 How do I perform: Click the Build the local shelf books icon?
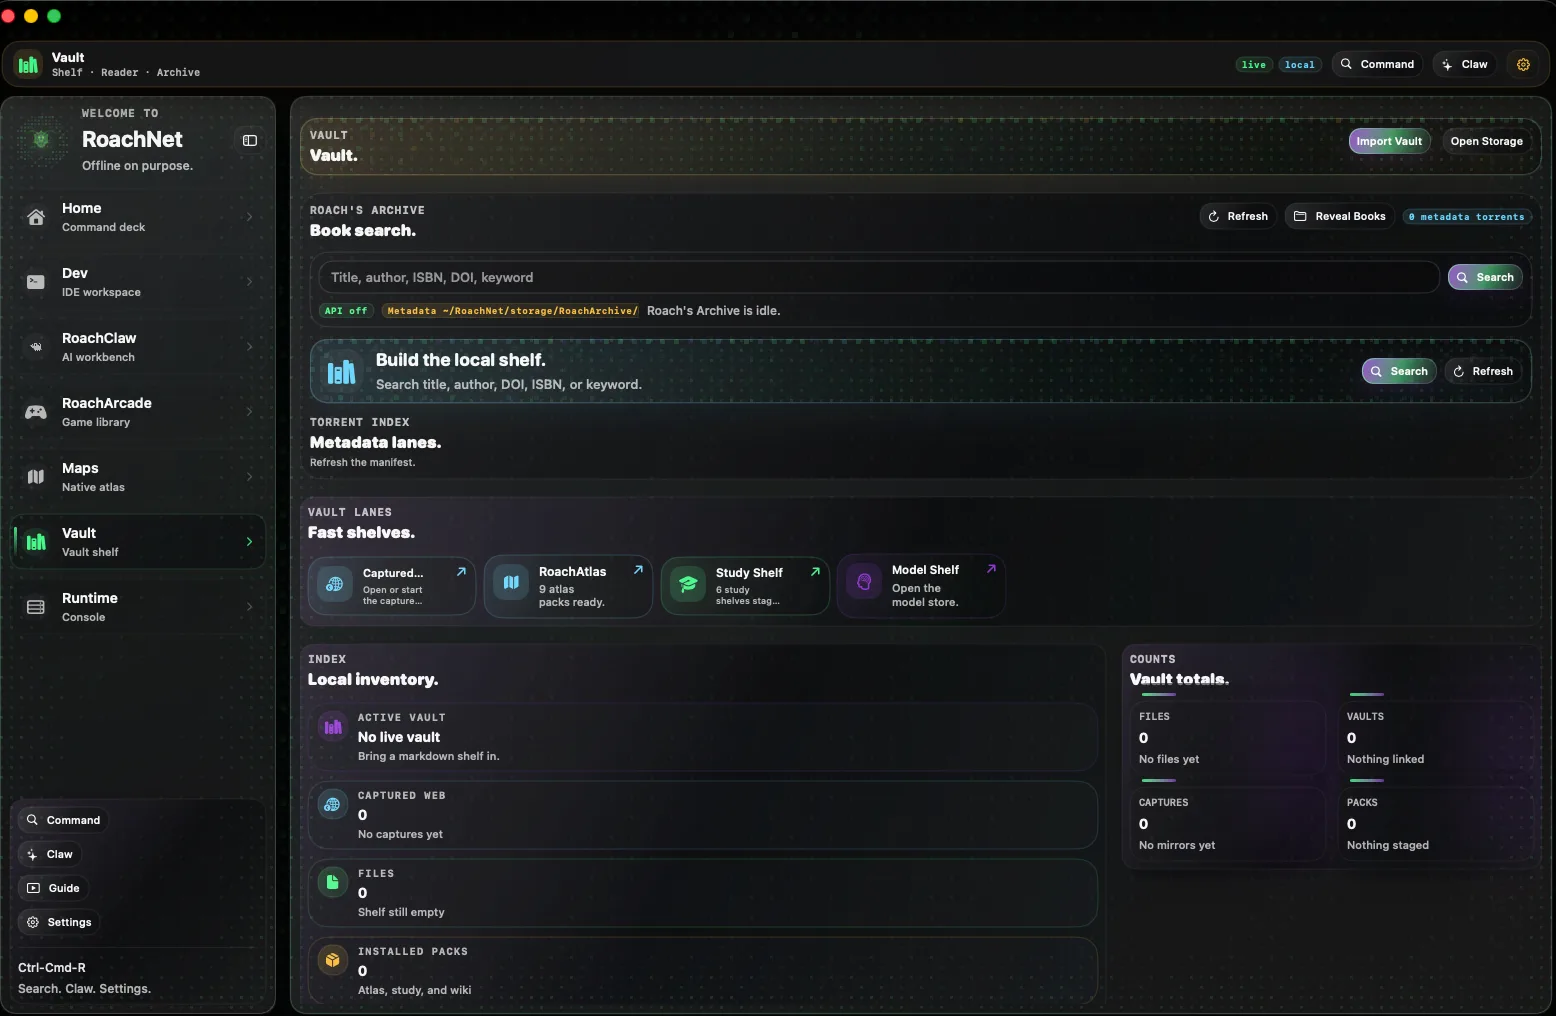pyautogui.click(x=341, y=372)
